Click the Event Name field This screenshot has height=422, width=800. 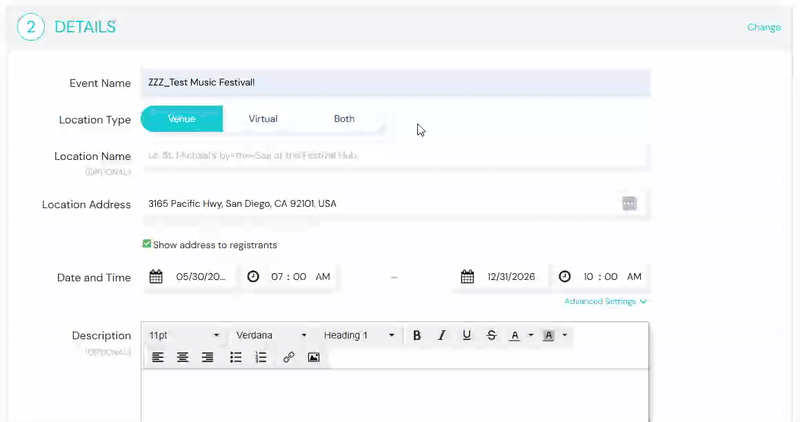pos(395,83)
